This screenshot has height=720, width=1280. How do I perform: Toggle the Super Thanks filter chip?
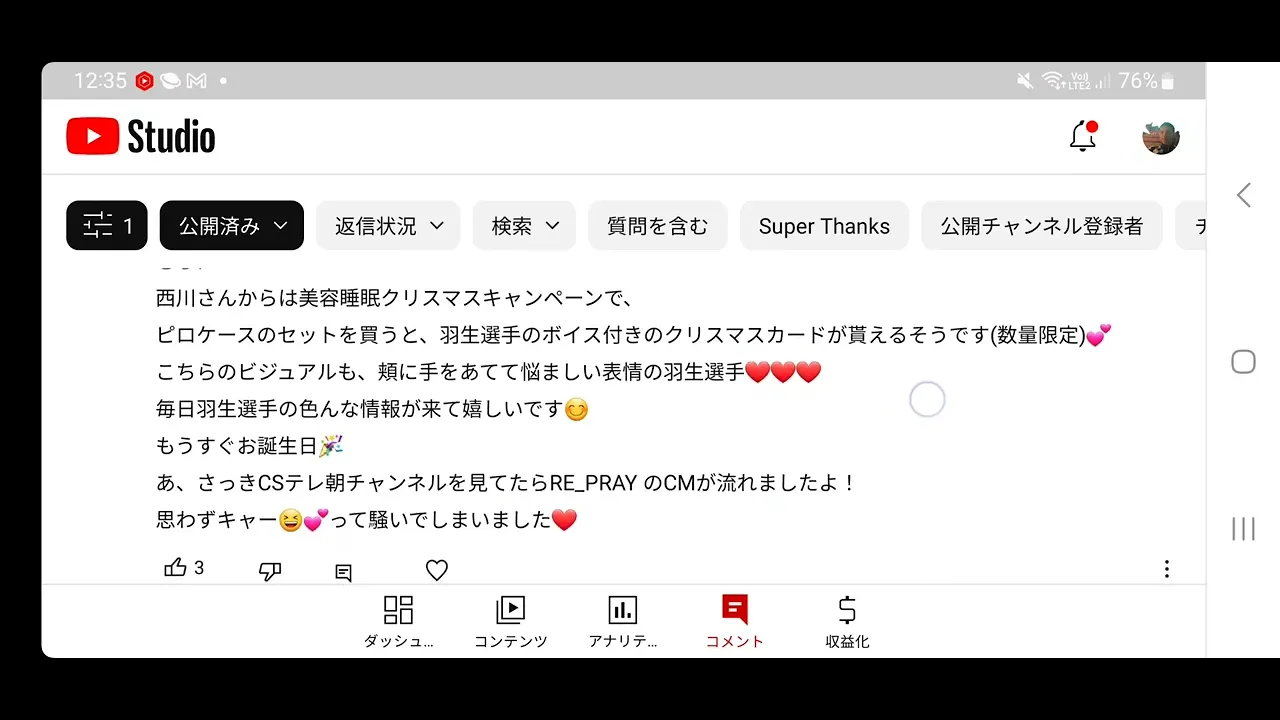824,226
